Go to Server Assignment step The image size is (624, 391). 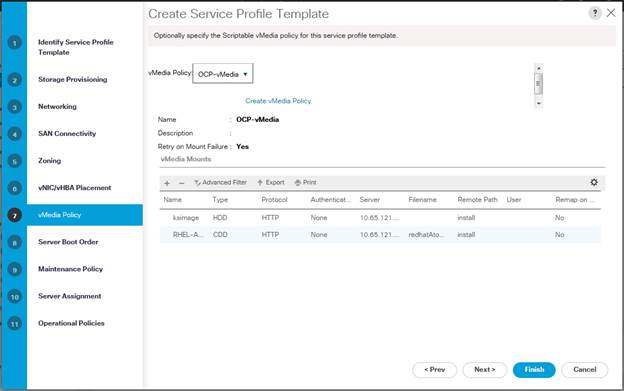tap(70, 296)
